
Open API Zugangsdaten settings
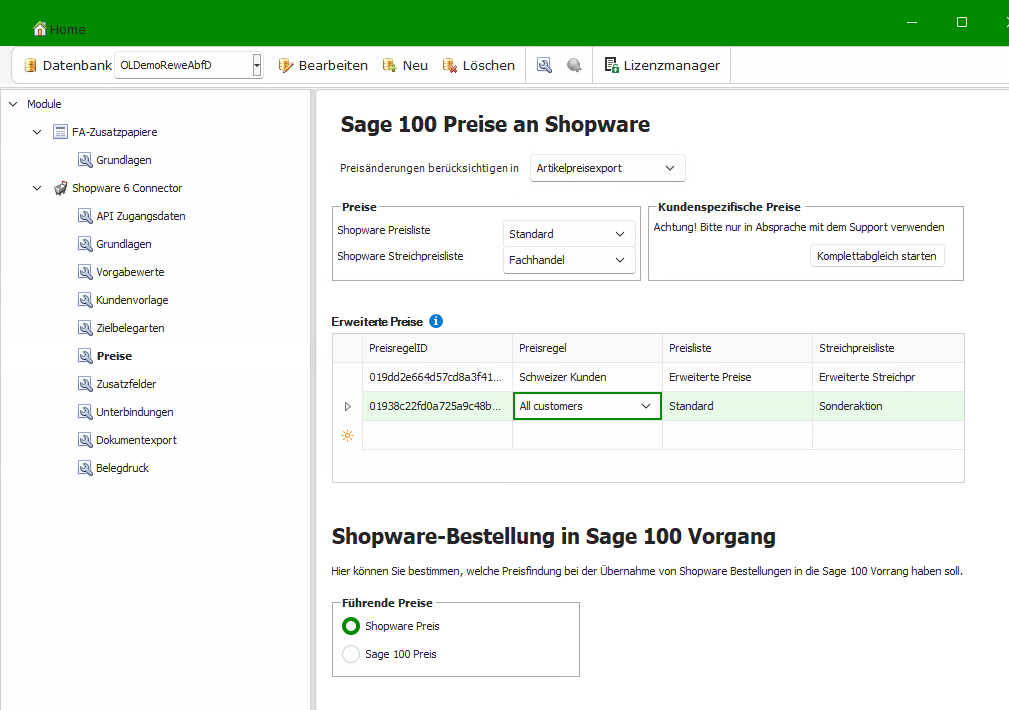pos(141,216)
